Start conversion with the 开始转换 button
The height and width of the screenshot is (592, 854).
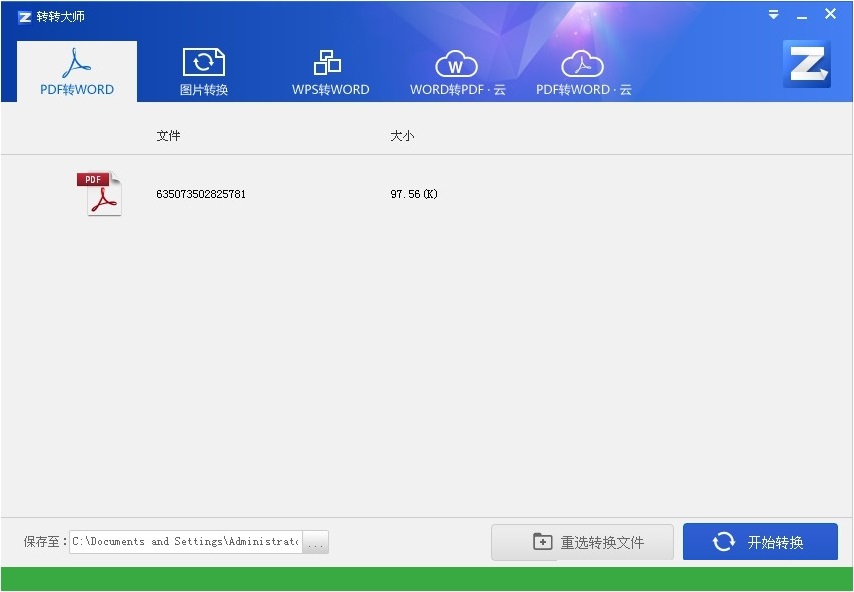760,542
